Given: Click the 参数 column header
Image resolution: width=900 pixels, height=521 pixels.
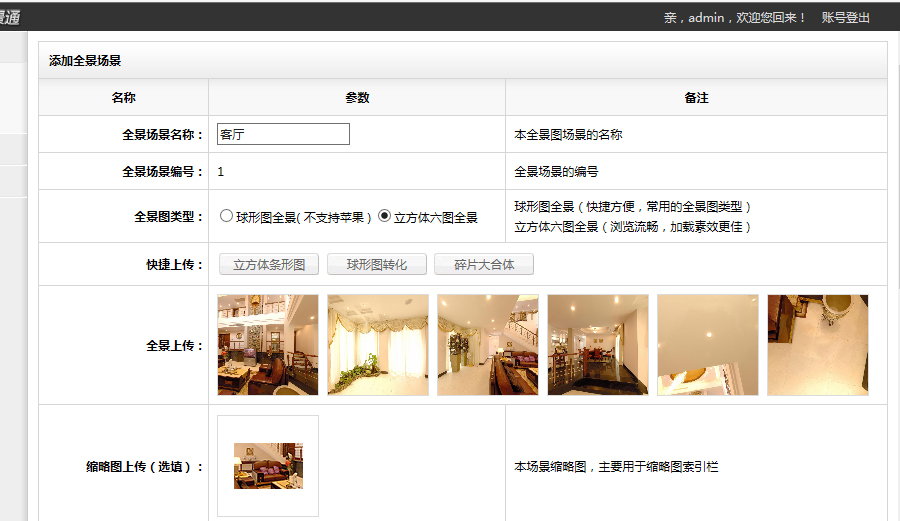Looking at the screenshot, I should pyautogui.click(x=357, y=98).
